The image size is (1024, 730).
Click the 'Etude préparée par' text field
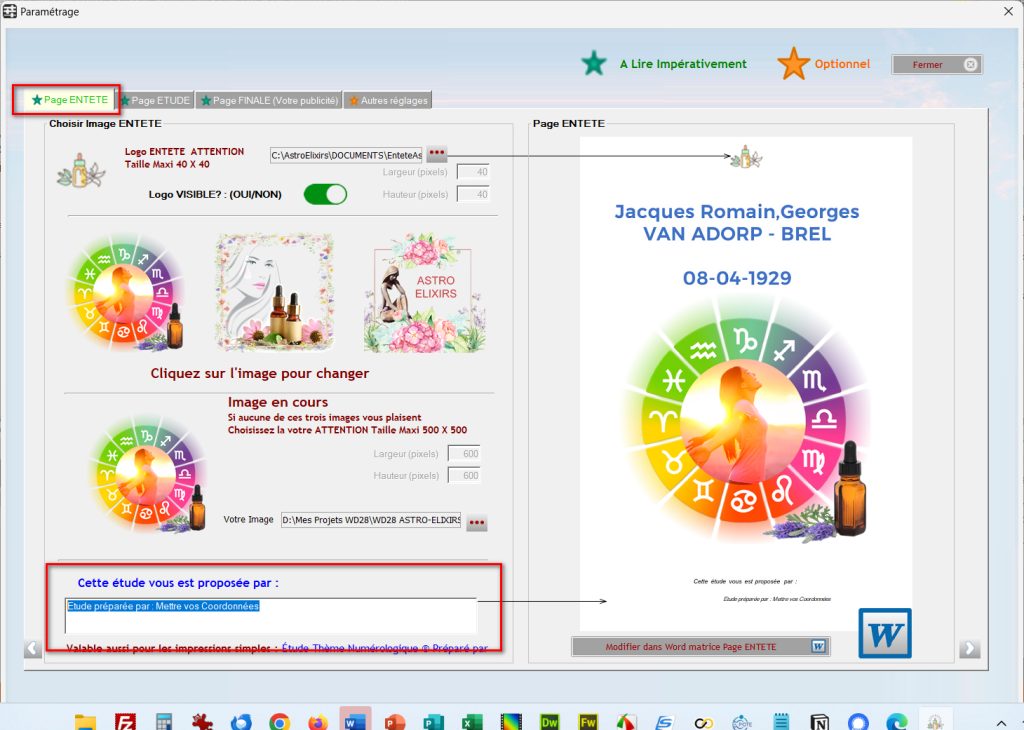(x=270, y=615)
